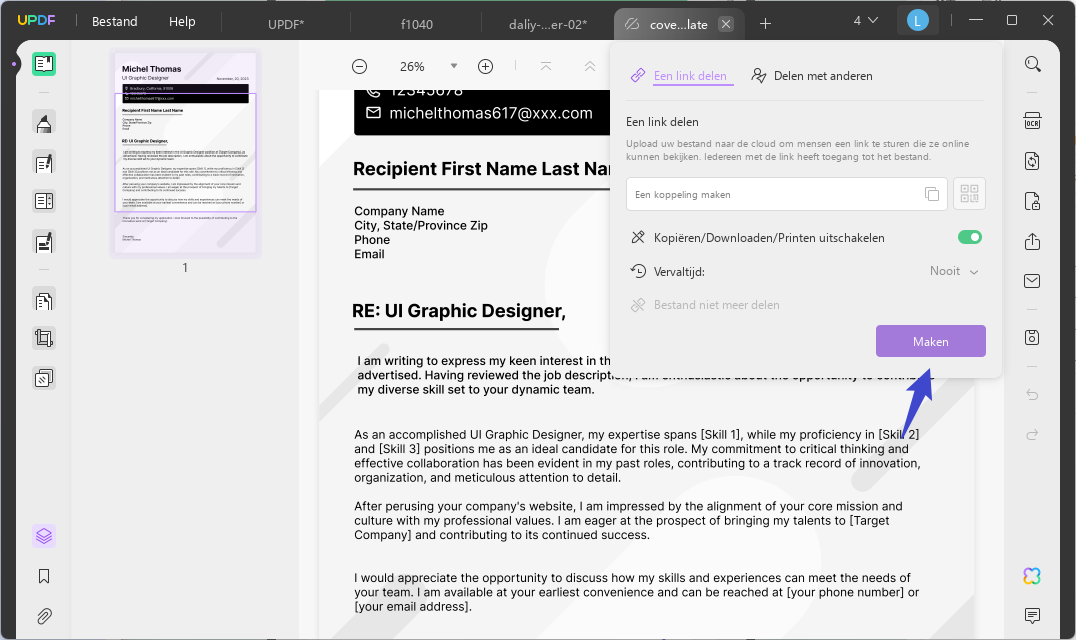Open the Convert PDF tool
This screenshot has width=1076, height=640.
click(x=1032, y=161)
